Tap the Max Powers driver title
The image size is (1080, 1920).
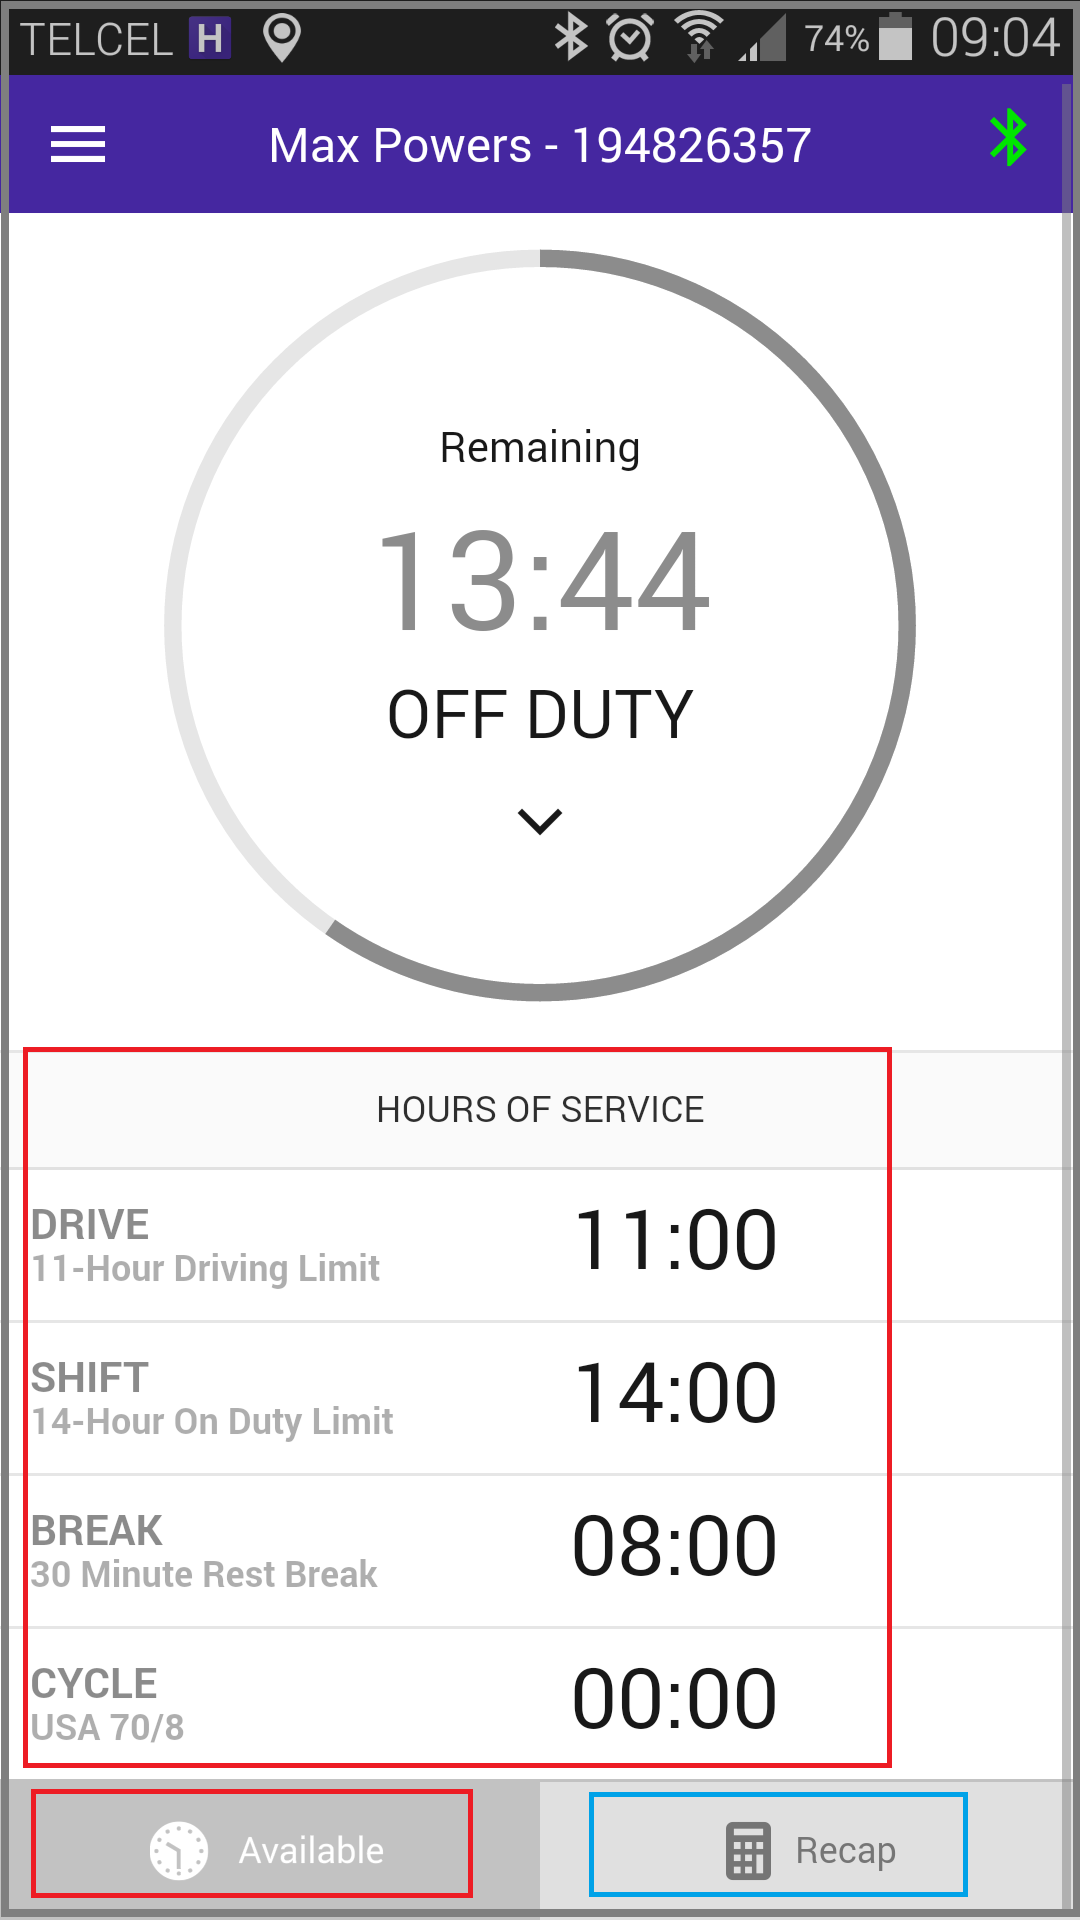pyautogui.click(x=540, y=146)
